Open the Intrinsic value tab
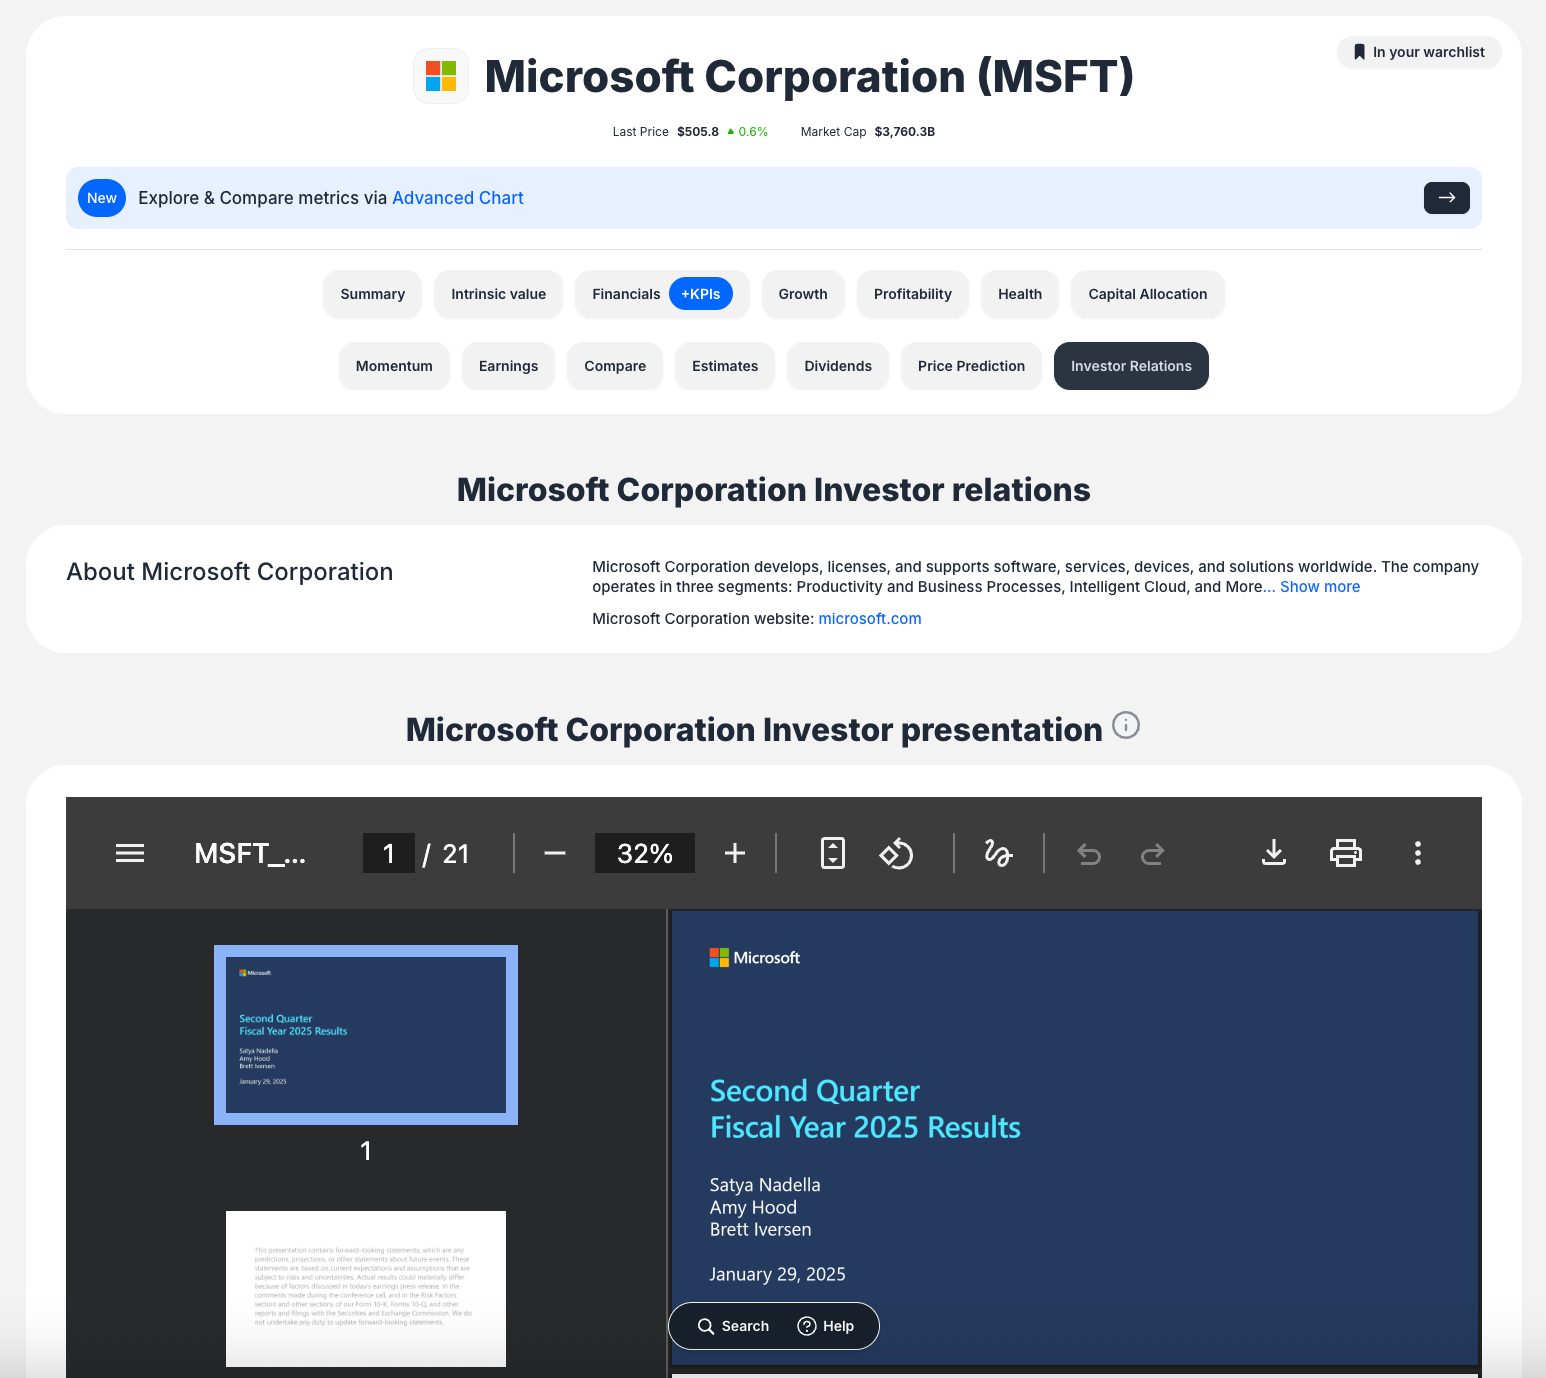Screen dimensions: 1546x1378 [499, 294]
